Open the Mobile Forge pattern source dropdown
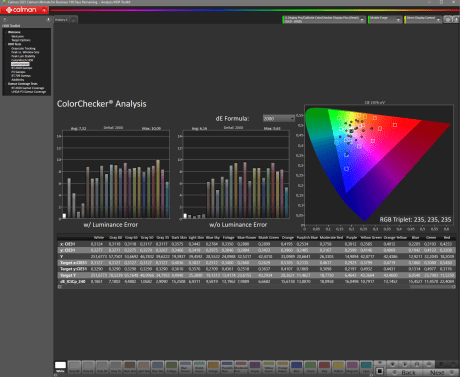The image size is (460, 377). click(385, 20)
